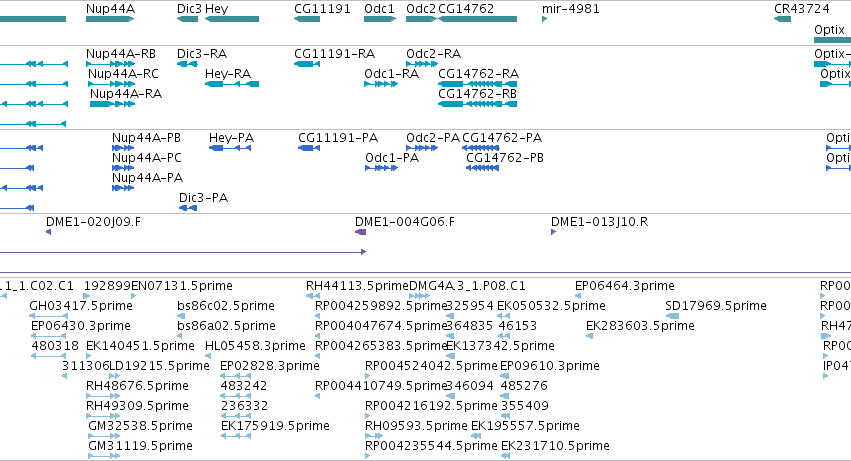Select protein CG14762-PA

tap(480, 148)
